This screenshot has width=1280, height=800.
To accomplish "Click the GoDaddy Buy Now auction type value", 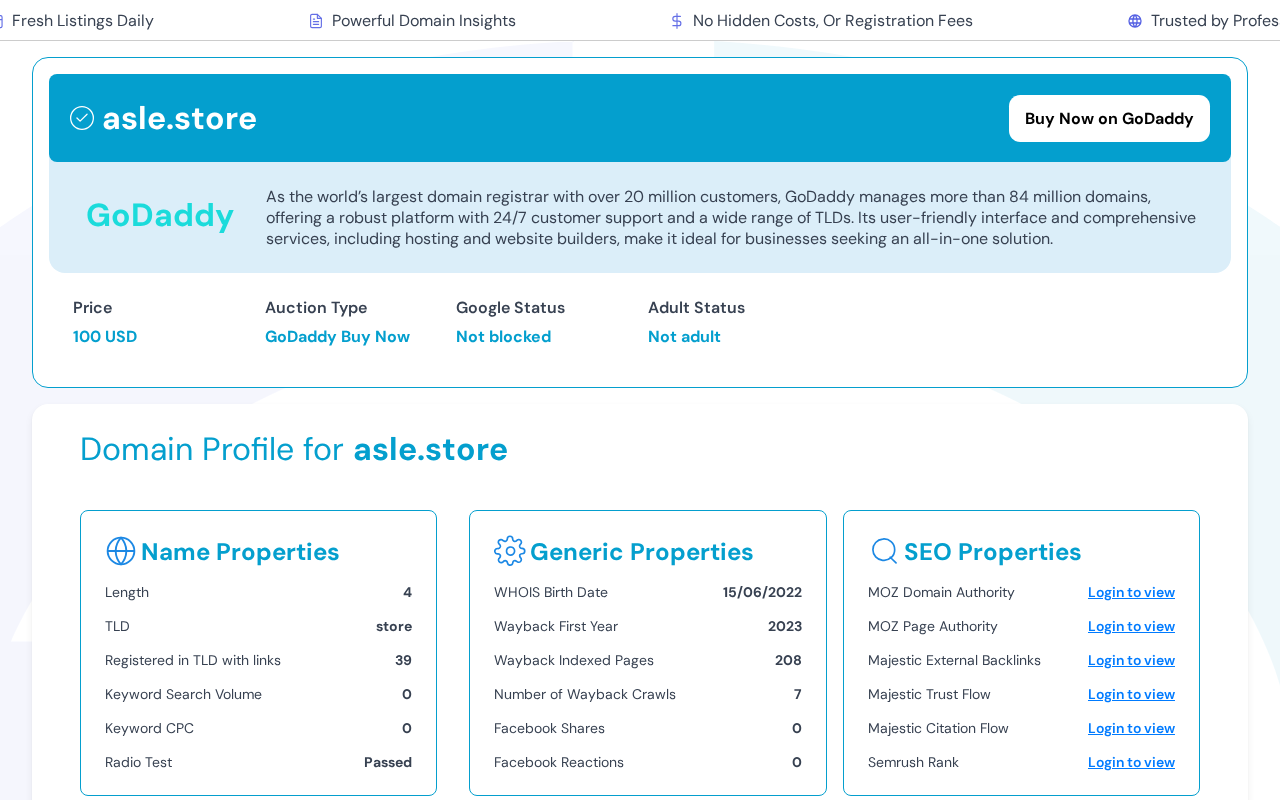I will (337, 337).
